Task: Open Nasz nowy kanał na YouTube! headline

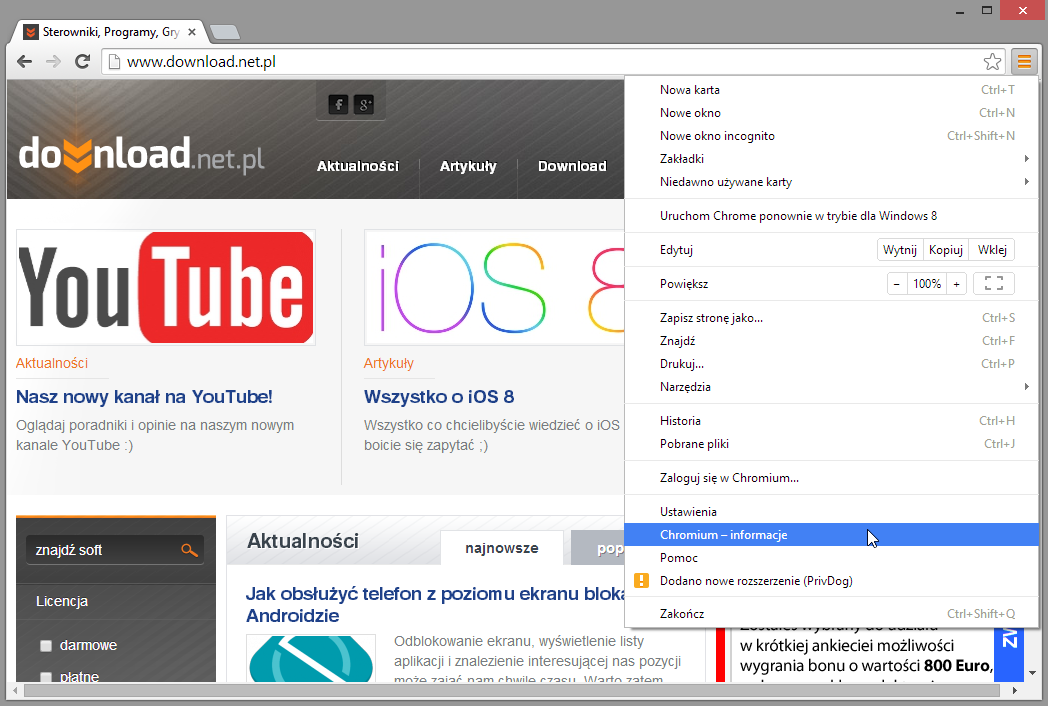Action: (144, 396)
